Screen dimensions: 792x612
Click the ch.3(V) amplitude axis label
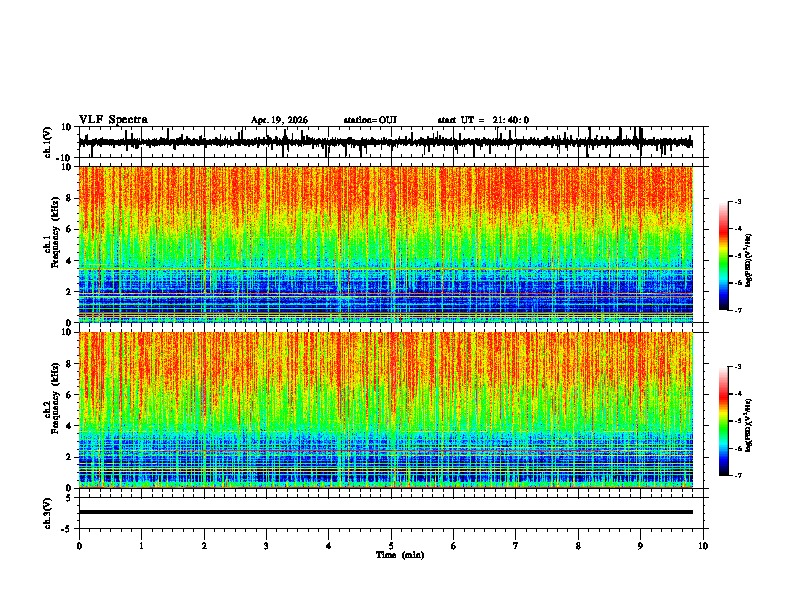pyautogui.click(x=48, y=513)
